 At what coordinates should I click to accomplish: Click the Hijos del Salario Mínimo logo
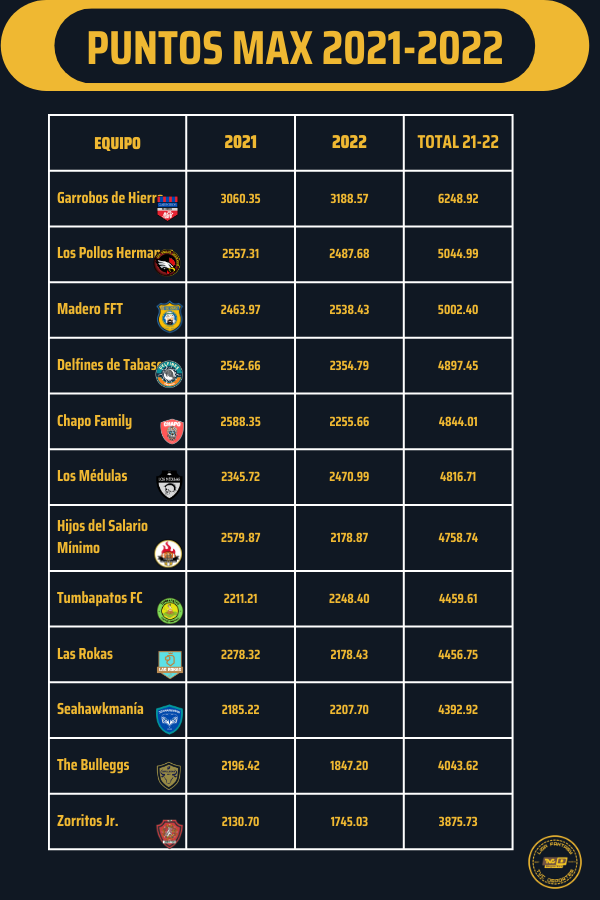167,553
